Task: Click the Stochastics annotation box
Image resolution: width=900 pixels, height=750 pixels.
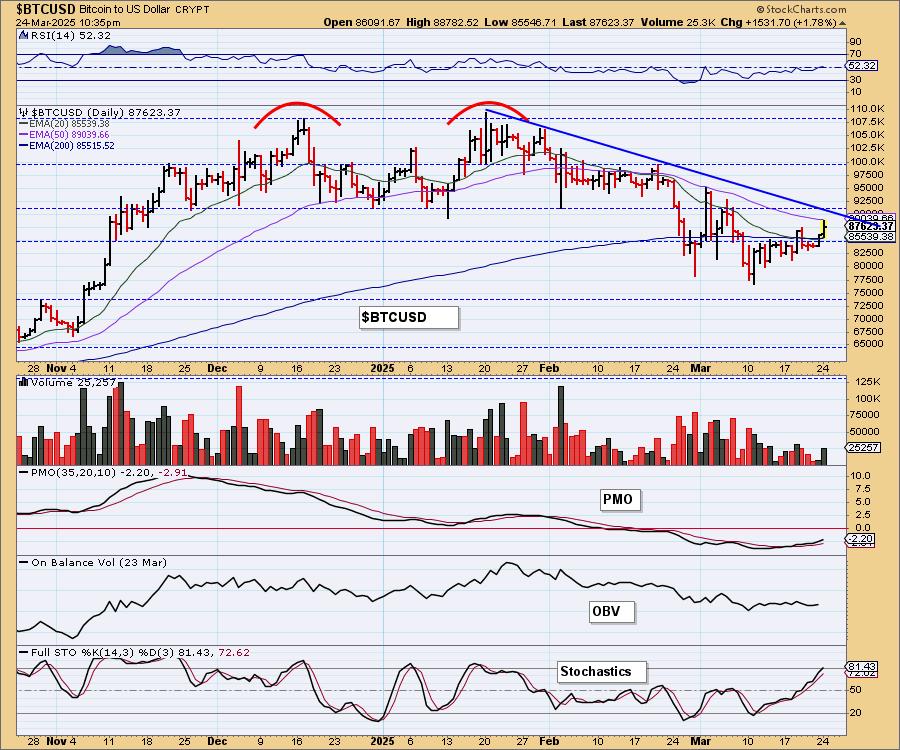Action: coord(602,671)
